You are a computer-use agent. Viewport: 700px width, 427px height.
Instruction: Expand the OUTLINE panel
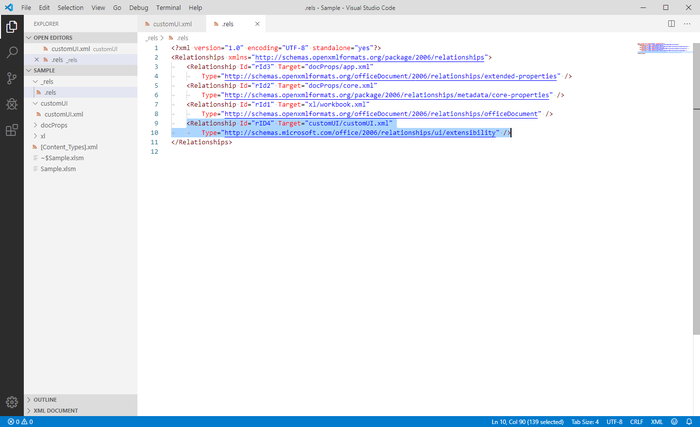[46, 399]
